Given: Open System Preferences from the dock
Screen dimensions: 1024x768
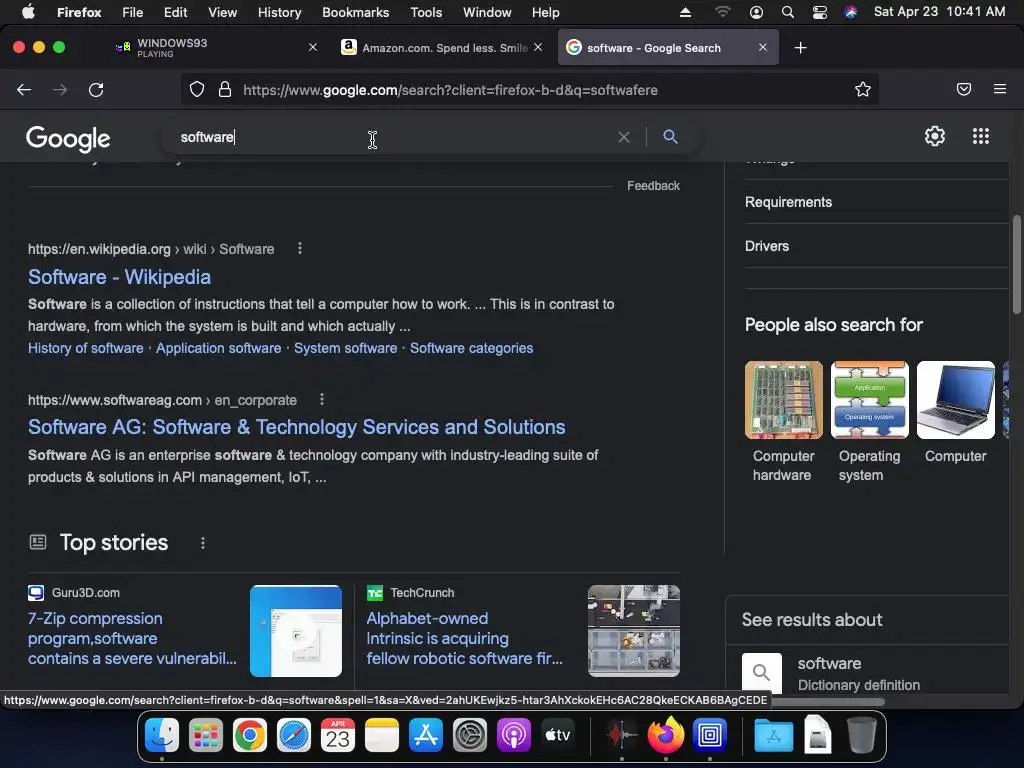Looking at the screenshot, I should (470, 735).
